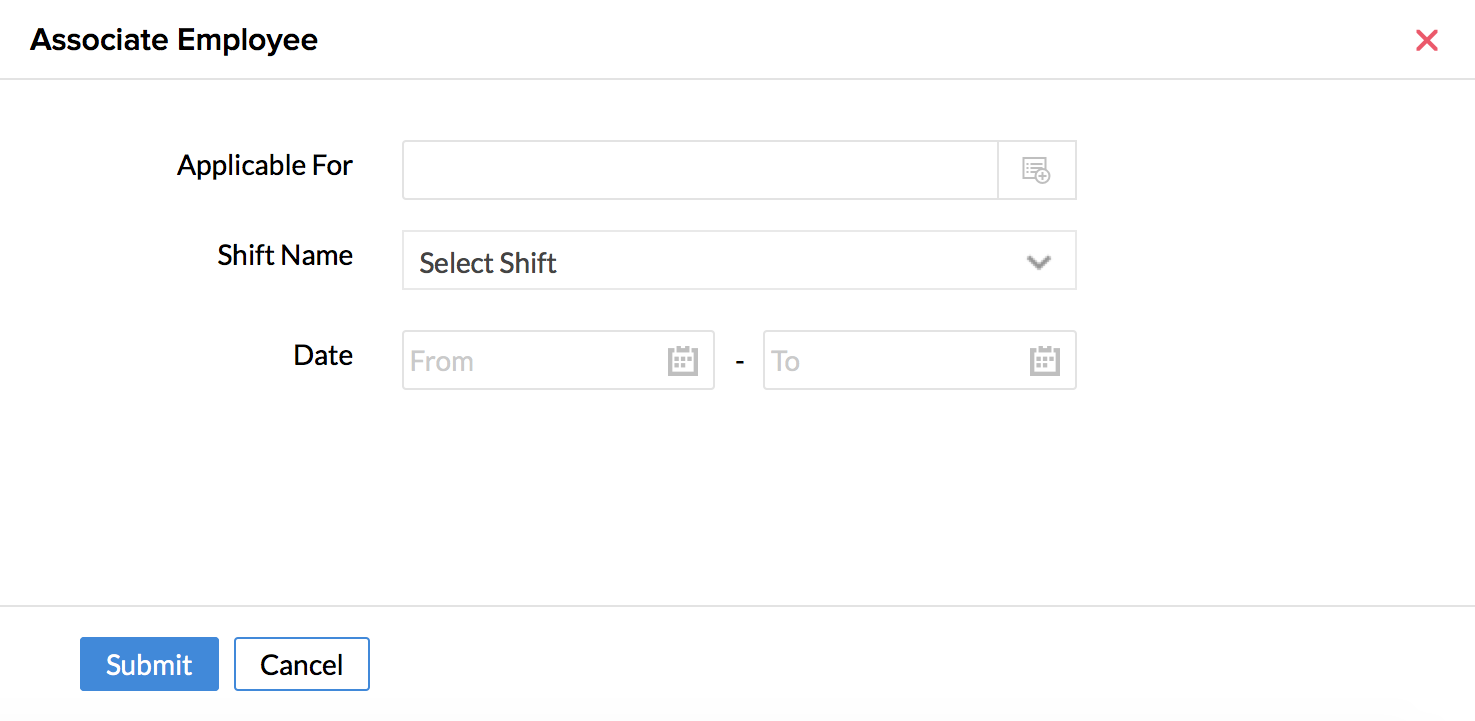Open the employee picker icon beside Applicable For

pyautogui.click(x=1036, y=170)
